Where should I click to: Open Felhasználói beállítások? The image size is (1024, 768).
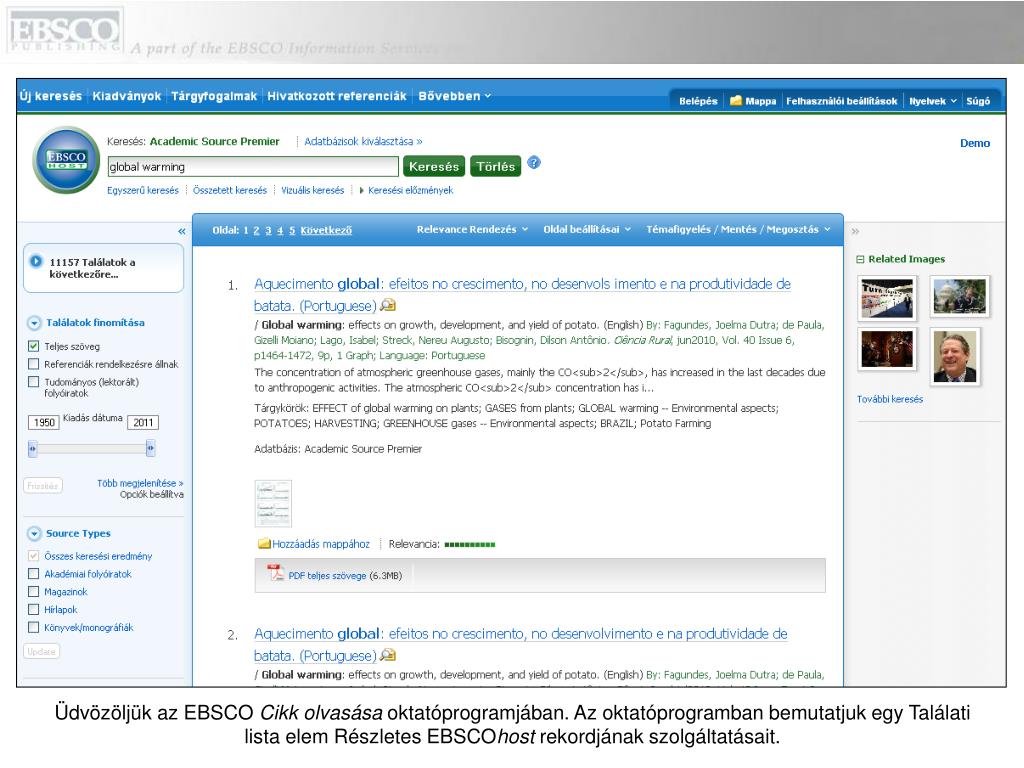tap(841, 101)
